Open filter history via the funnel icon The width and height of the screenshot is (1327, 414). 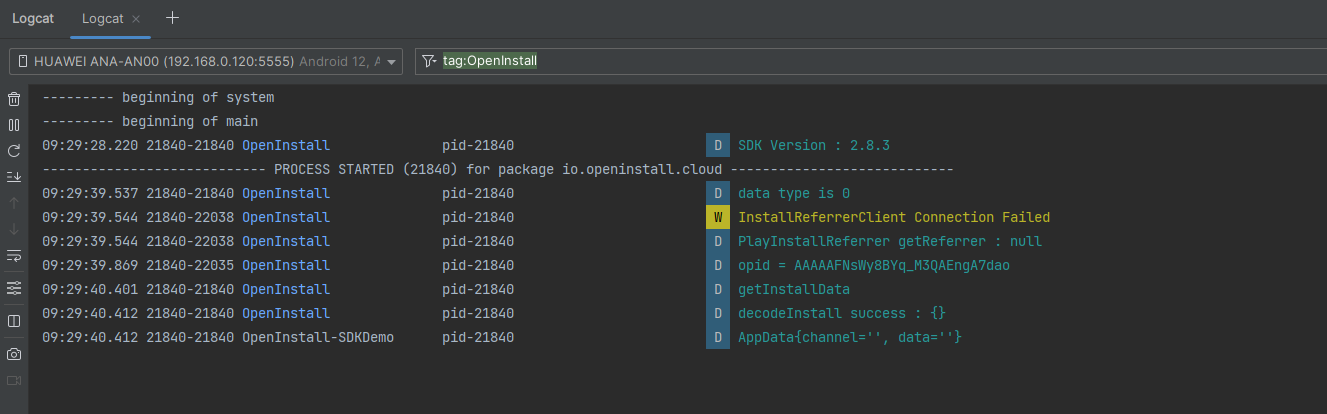click(429, 61)
